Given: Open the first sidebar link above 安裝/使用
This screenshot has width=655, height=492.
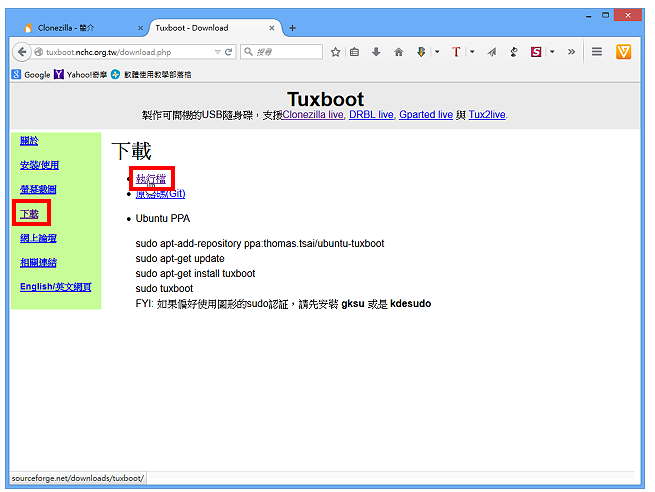Looking at the screenshot, I should (x=29, y=141).
